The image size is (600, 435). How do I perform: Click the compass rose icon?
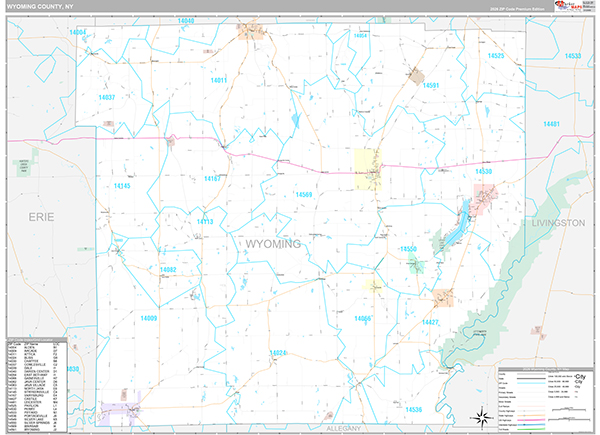[482, 417]
